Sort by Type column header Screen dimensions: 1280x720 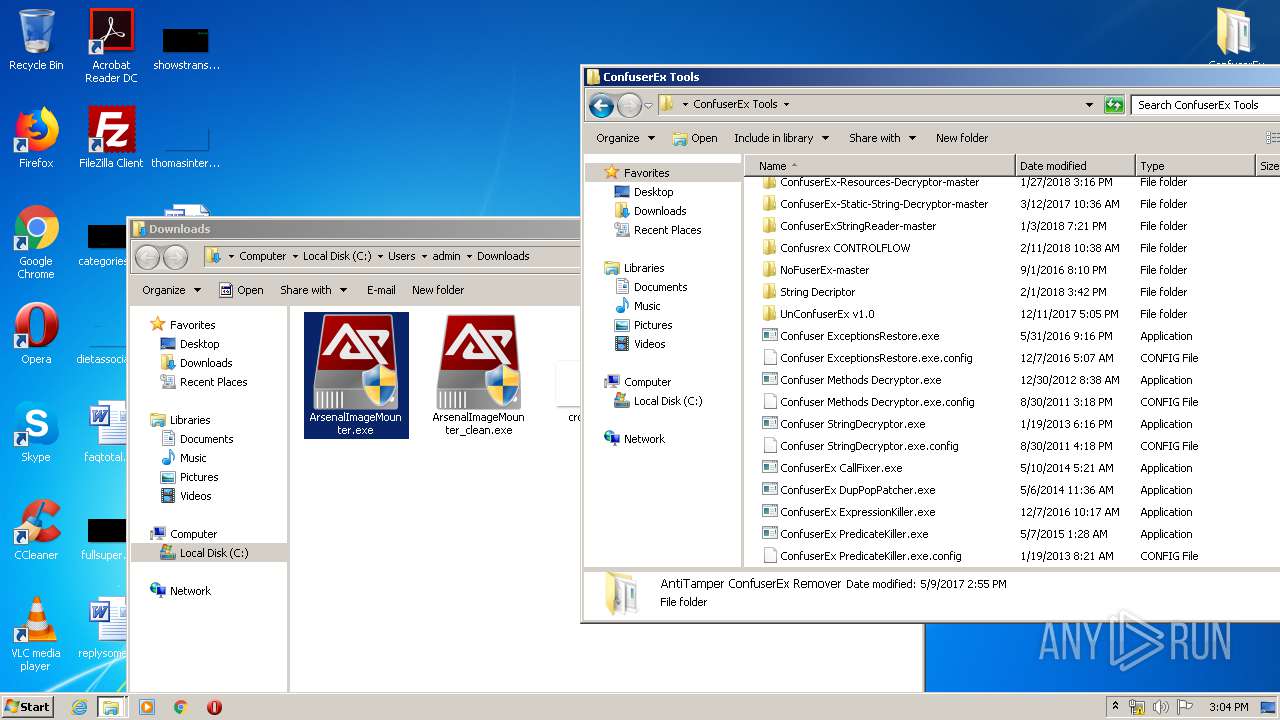(1195, 166)
